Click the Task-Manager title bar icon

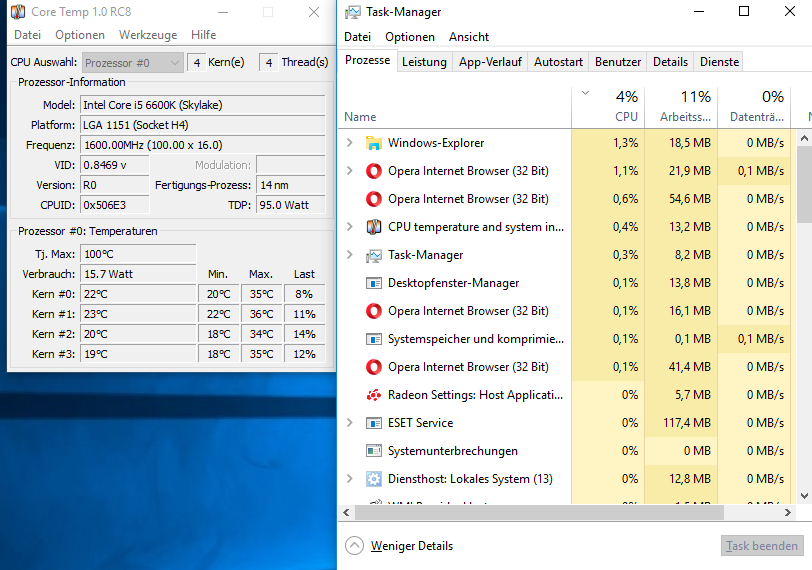click(x=353, y=12)
